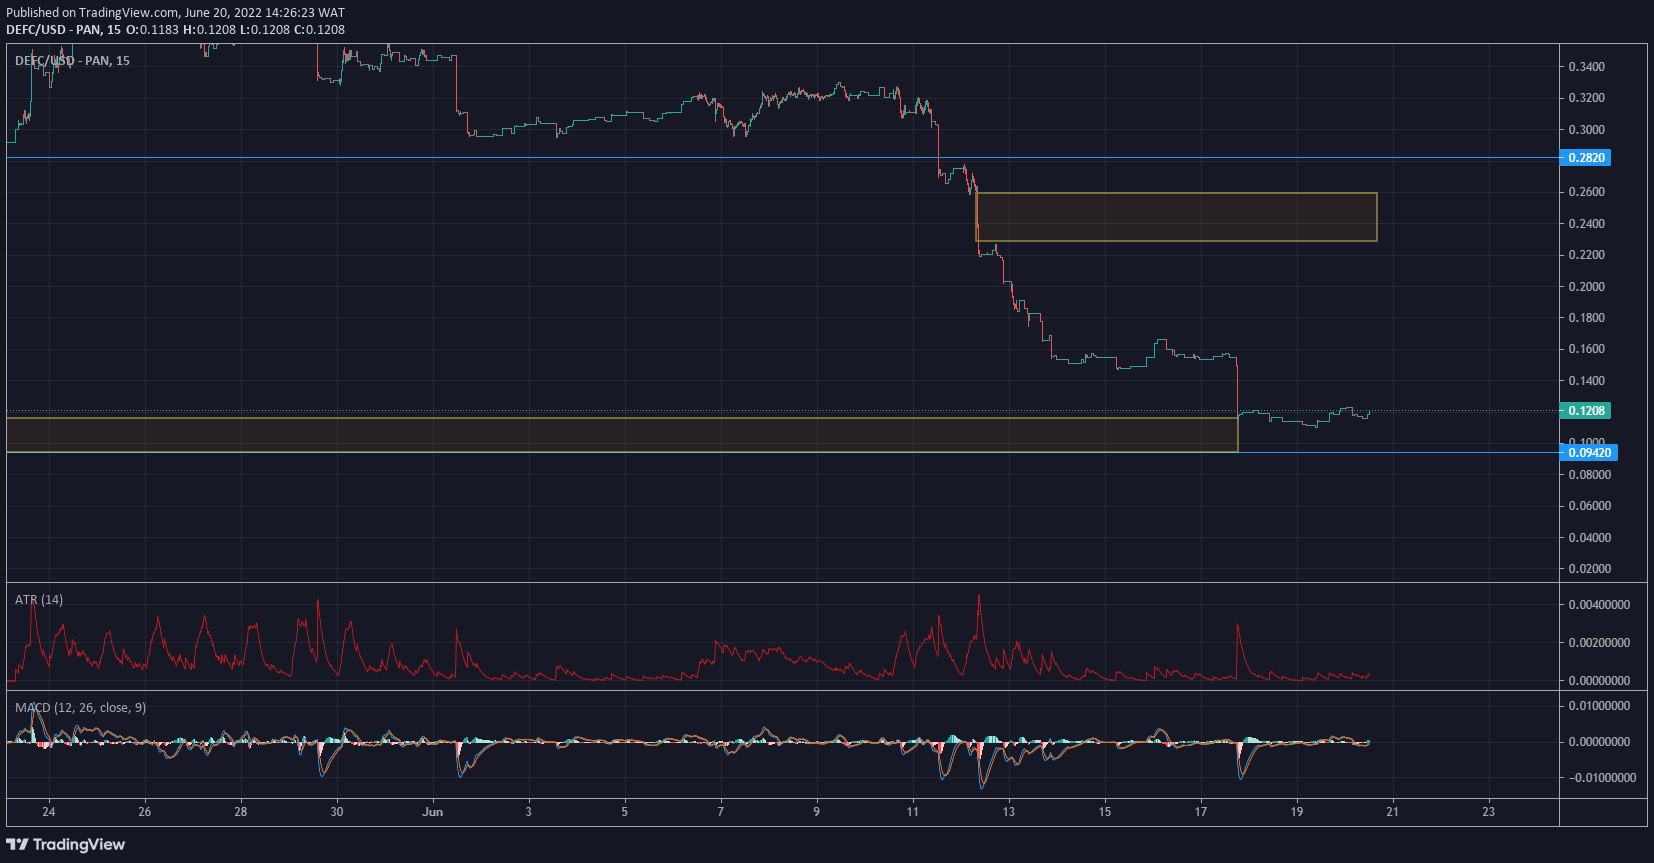Click the 0.1400 price axis label
The height and width of the screenshot is (863, 1654).
point(1587,381)
